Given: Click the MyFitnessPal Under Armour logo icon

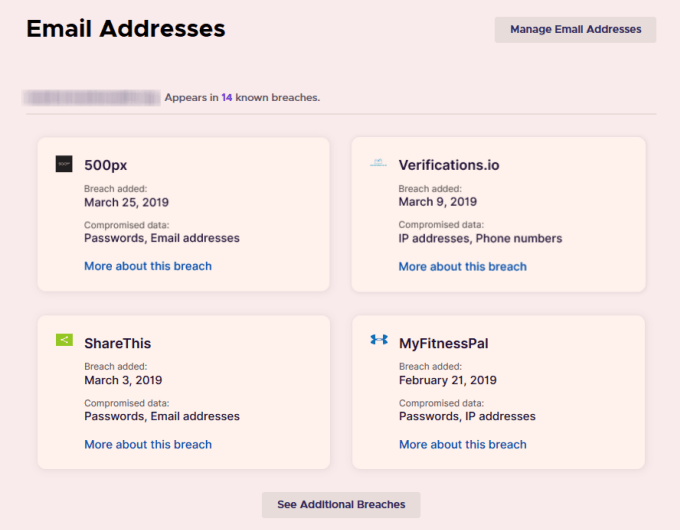Looking at the screenshot, I should tap(379, 339).
